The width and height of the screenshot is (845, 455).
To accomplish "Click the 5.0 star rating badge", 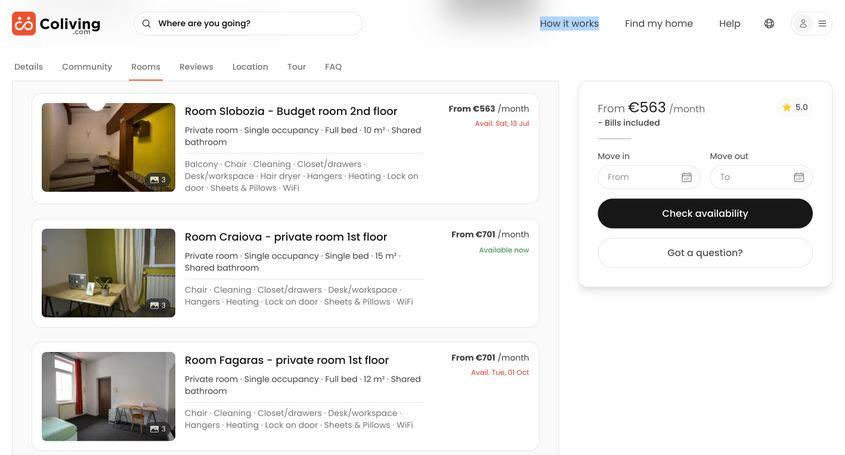I will tap(795, 107).
